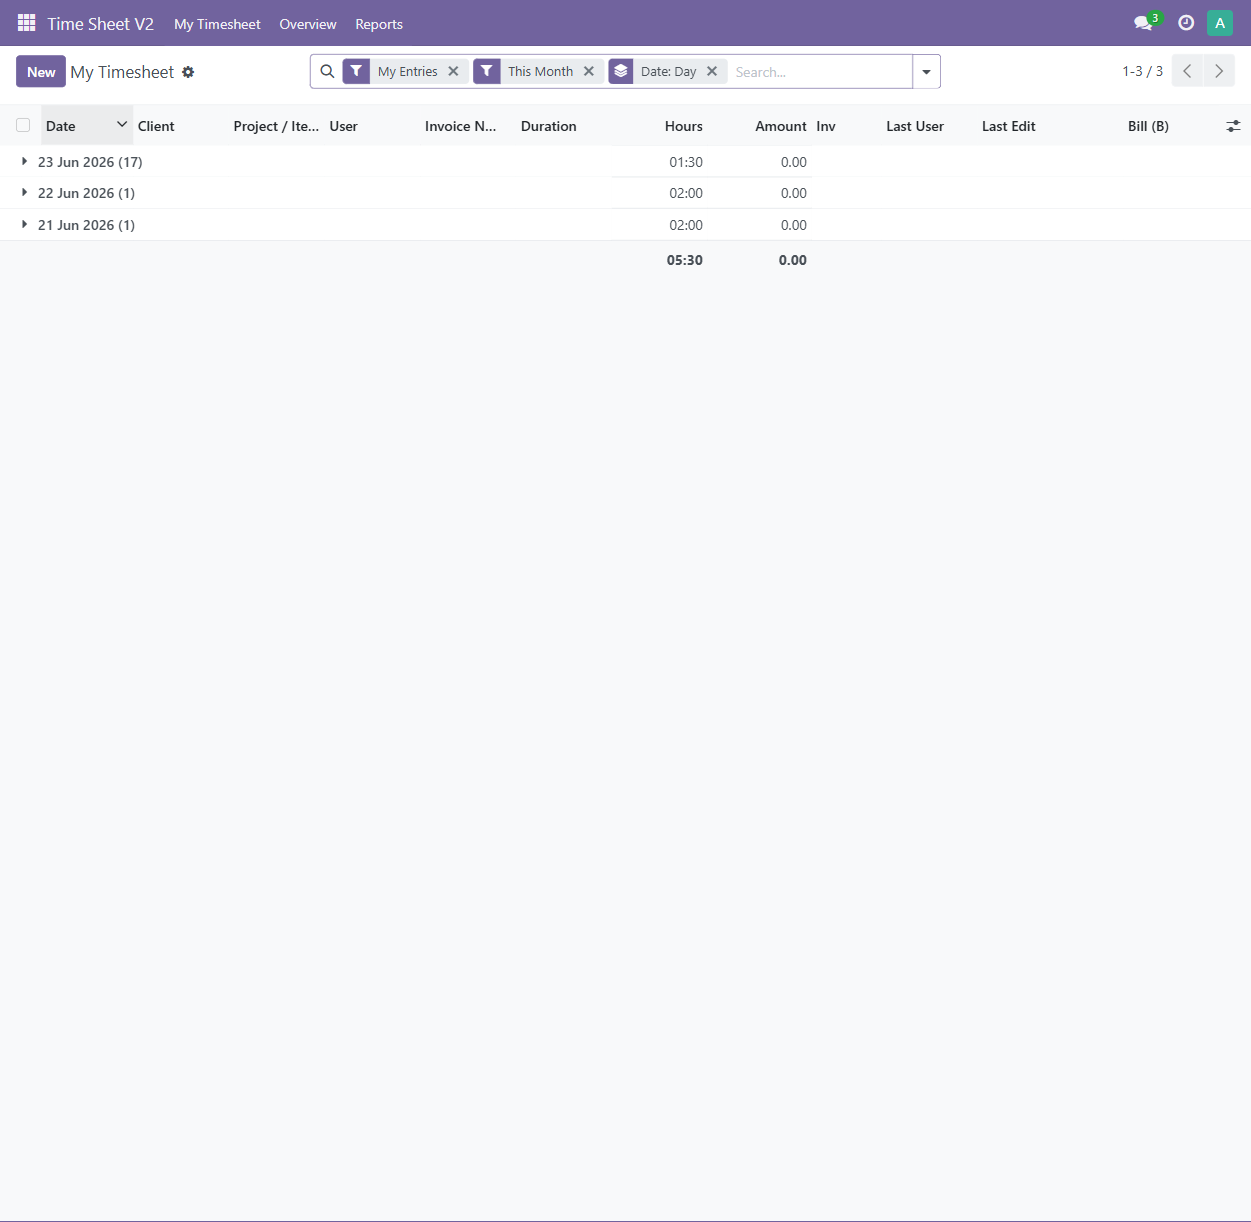
Task: Open the Overview menu
Action: click(308, 24)
